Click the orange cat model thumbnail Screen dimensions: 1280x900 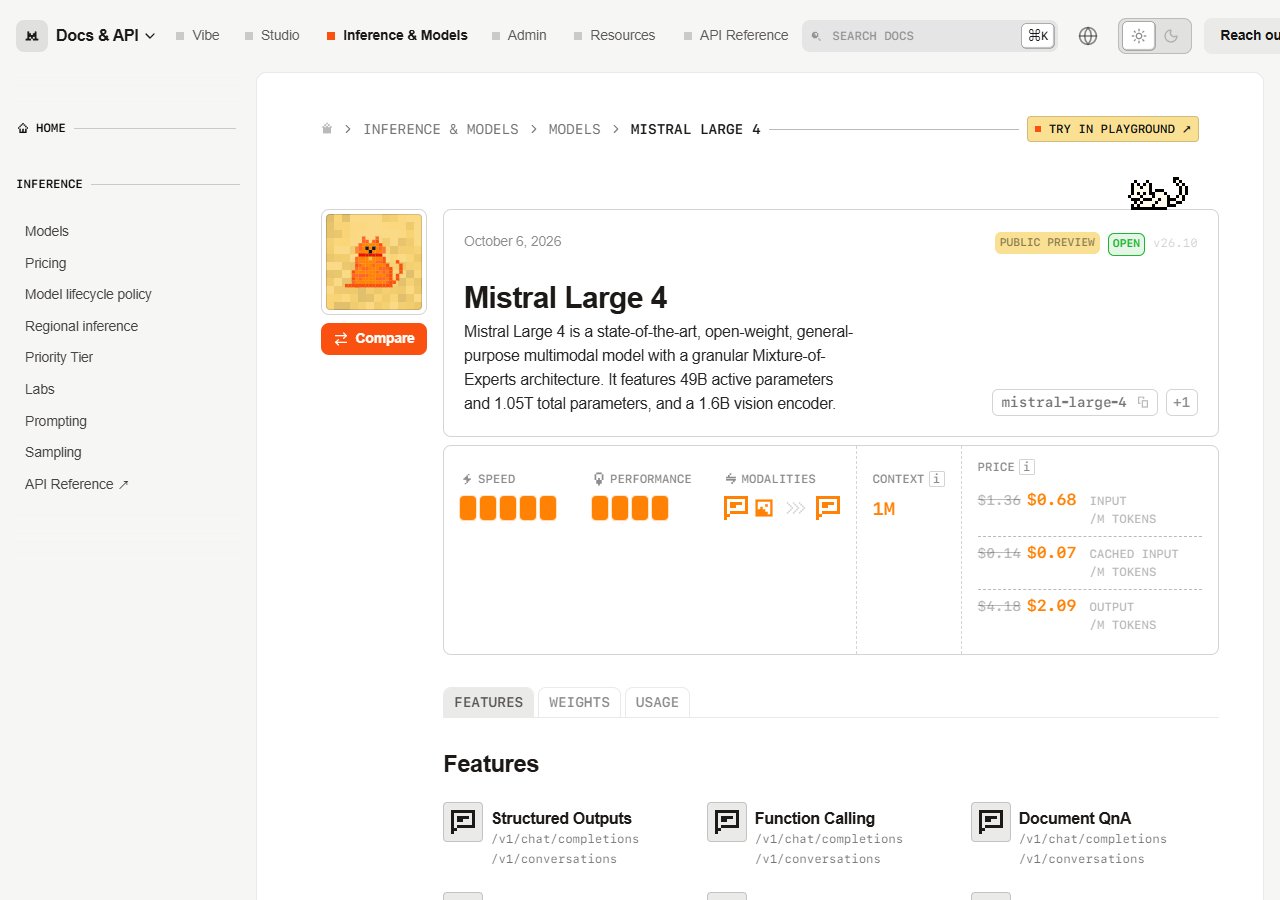tap(374, 262)
